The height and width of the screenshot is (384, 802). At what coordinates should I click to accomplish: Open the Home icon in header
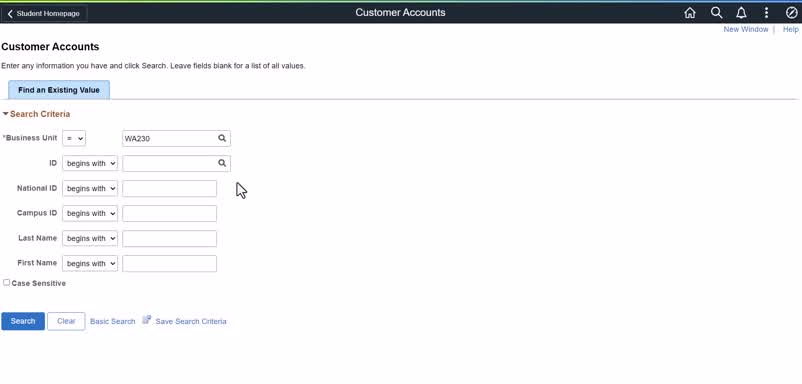(689, 13)
